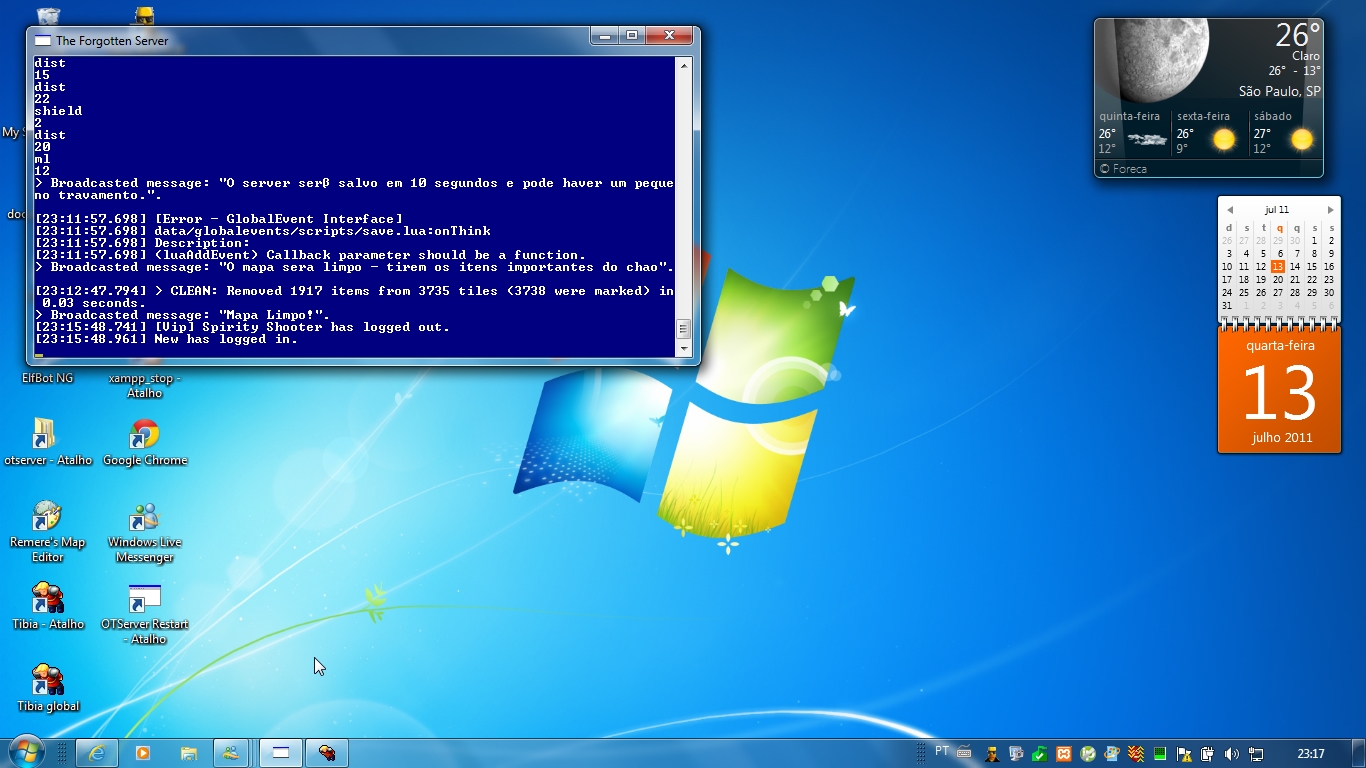Click the 26° current temperature reading
1366x768 pixels.
point(1298,35)
